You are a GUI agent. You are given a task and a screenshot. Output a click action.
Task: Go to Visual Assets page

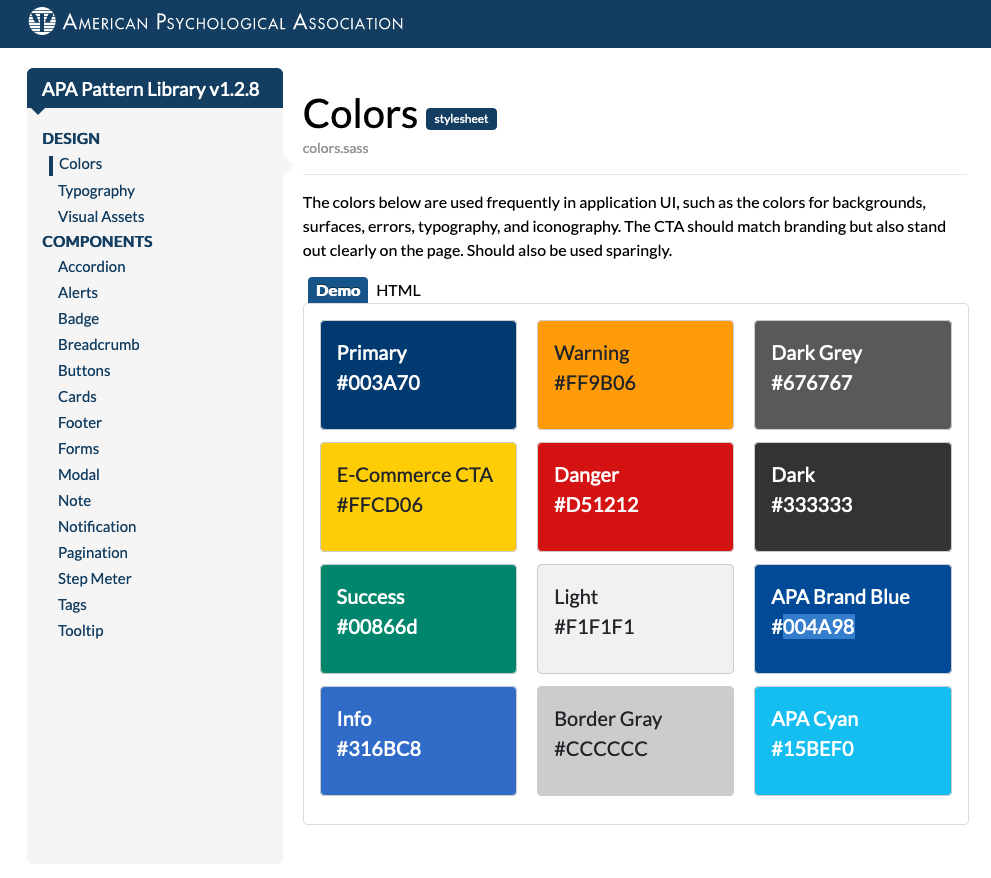[101, 216]
